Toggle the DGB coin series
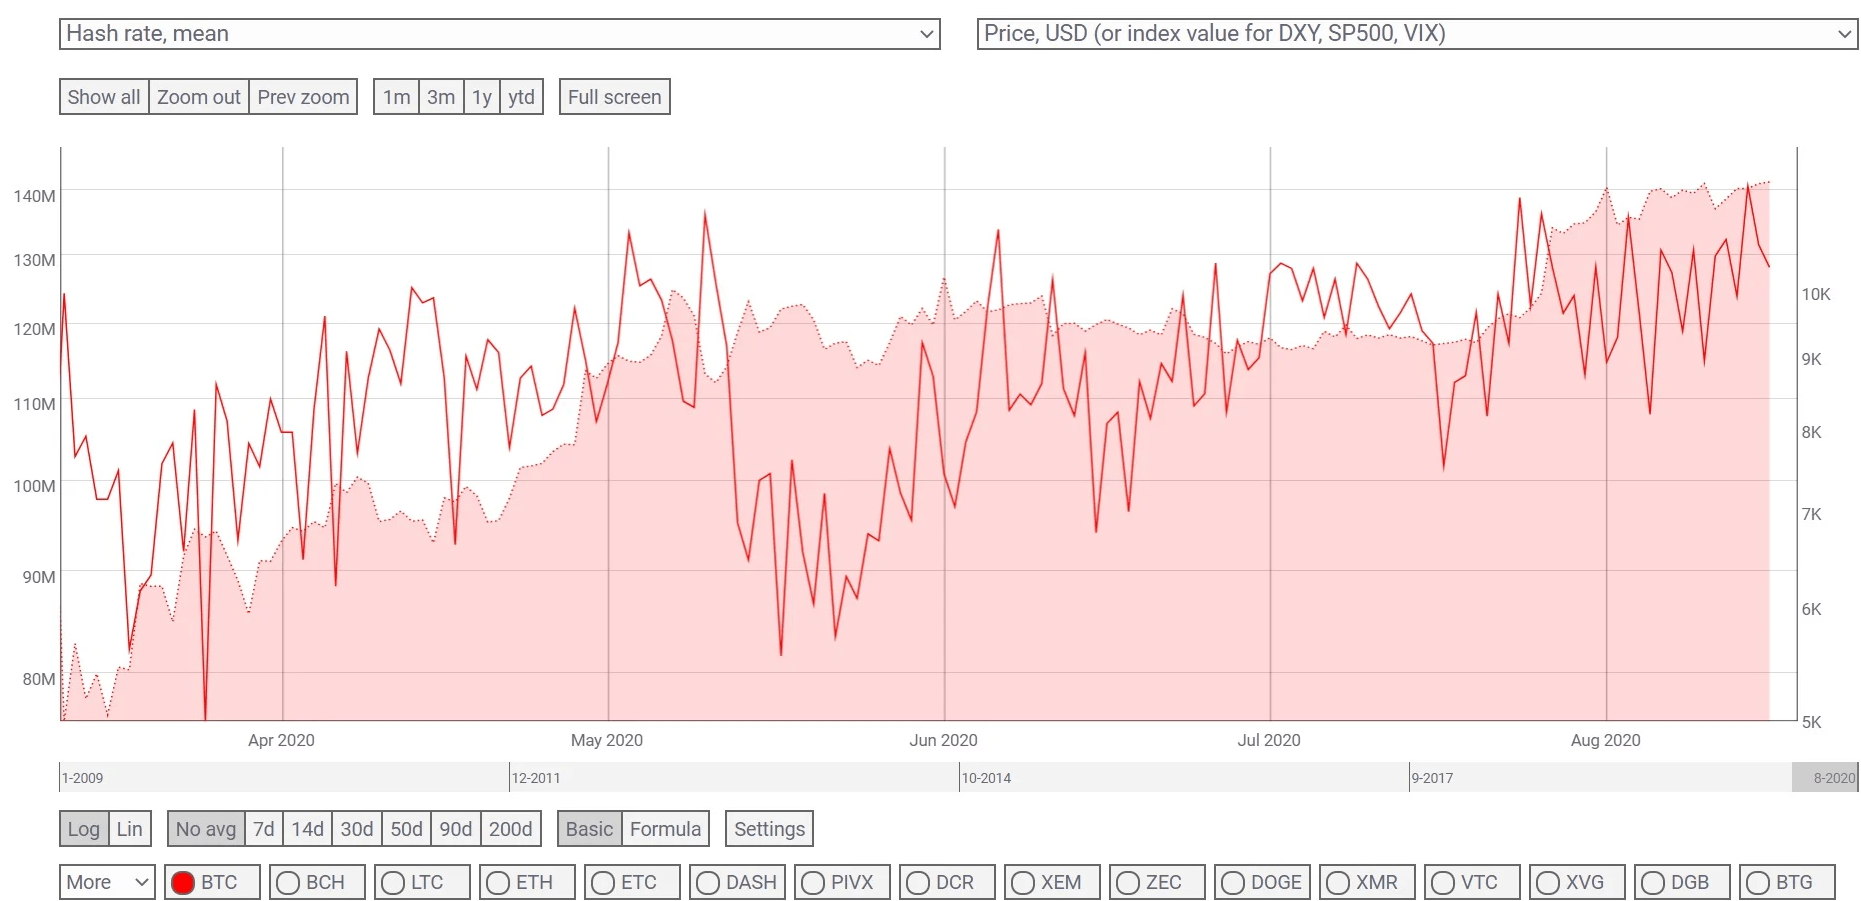Screen dimensions: 1861x901 coord(1683,882)
